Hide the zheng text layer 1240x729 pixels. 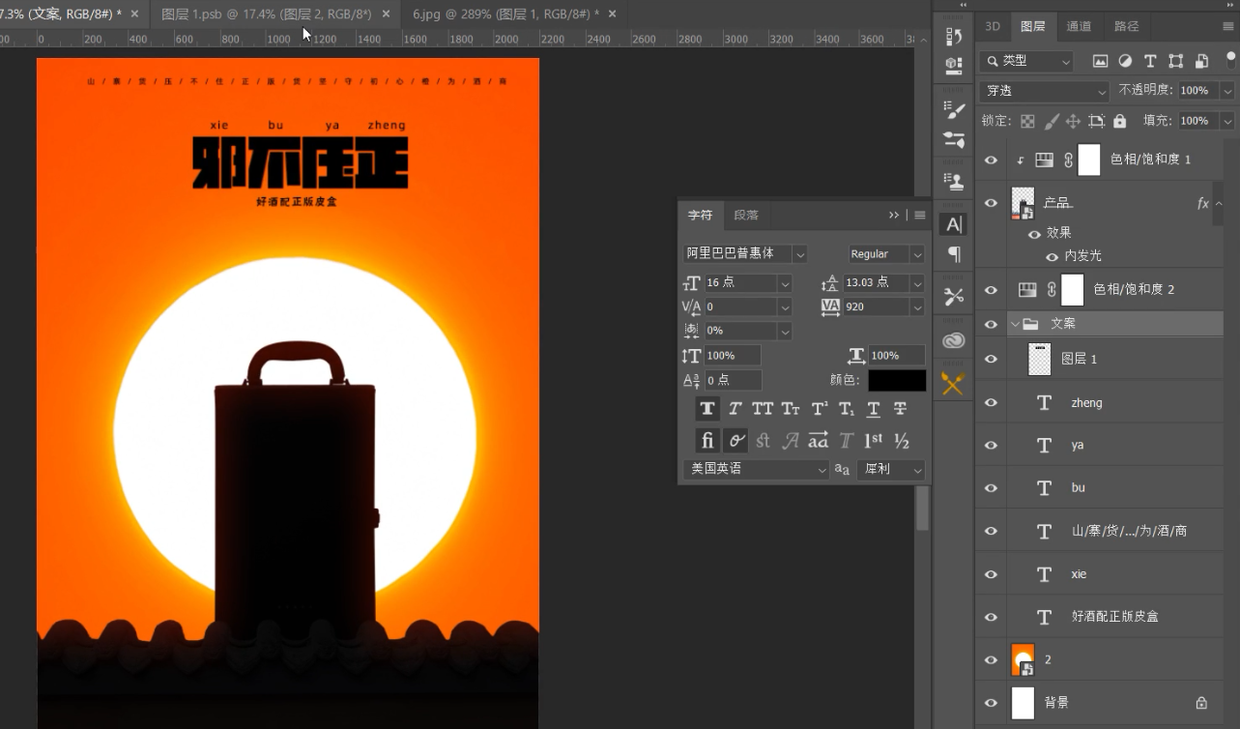point(991,403)
